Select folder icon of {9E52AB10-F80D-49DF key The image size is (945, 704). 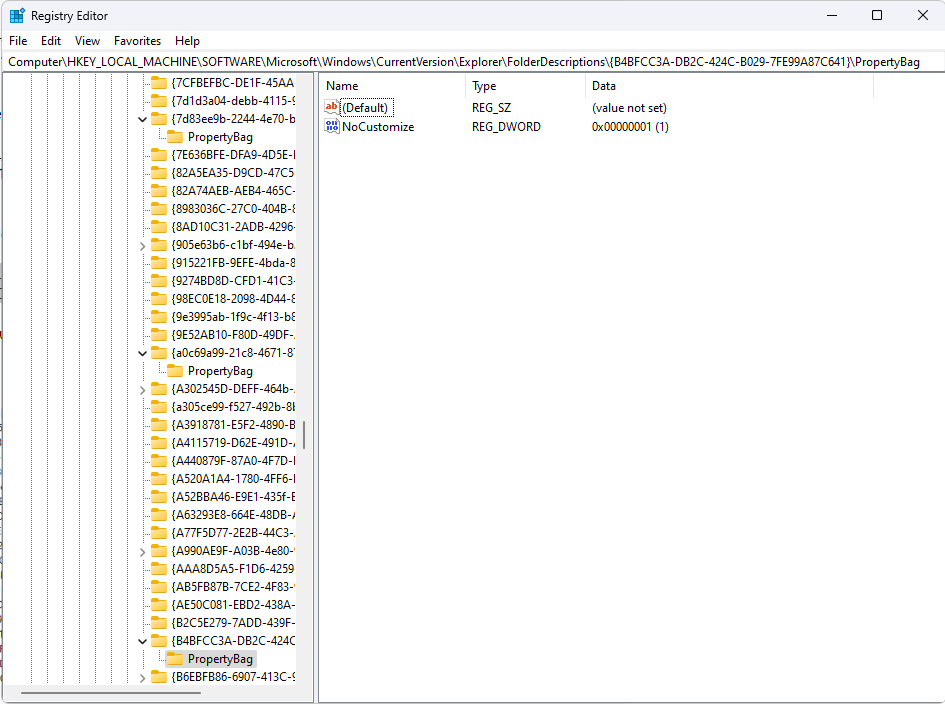(159, 335)
